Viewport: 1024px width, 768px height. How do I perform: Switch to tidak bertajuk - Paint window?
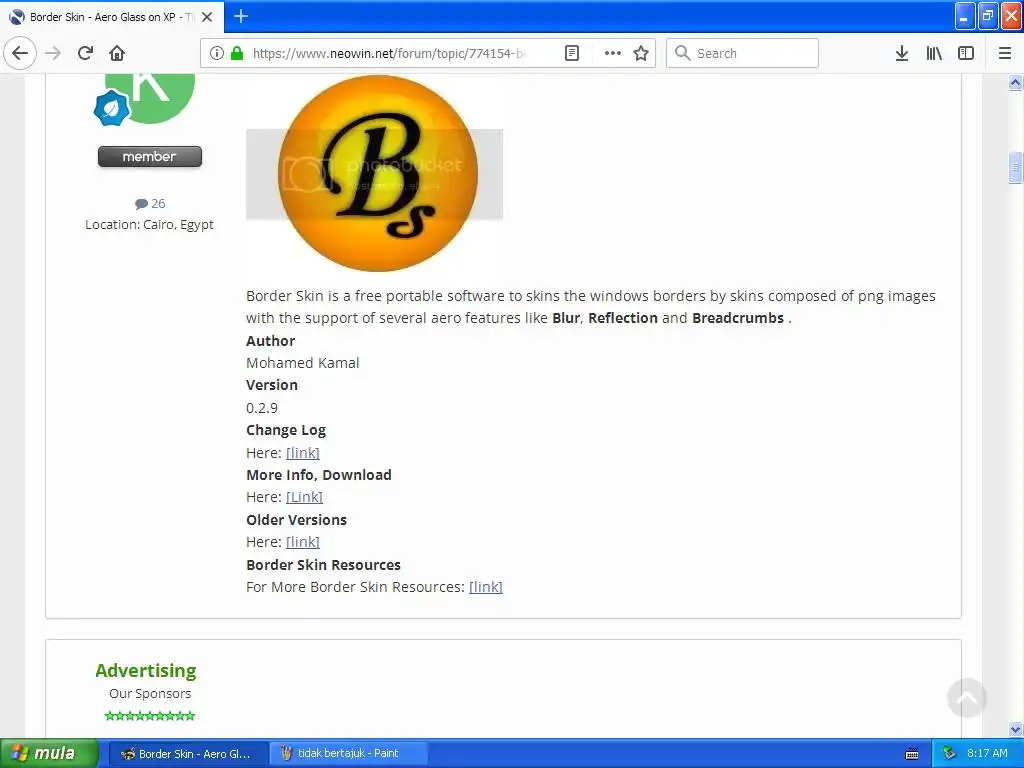tap(348, 754)
